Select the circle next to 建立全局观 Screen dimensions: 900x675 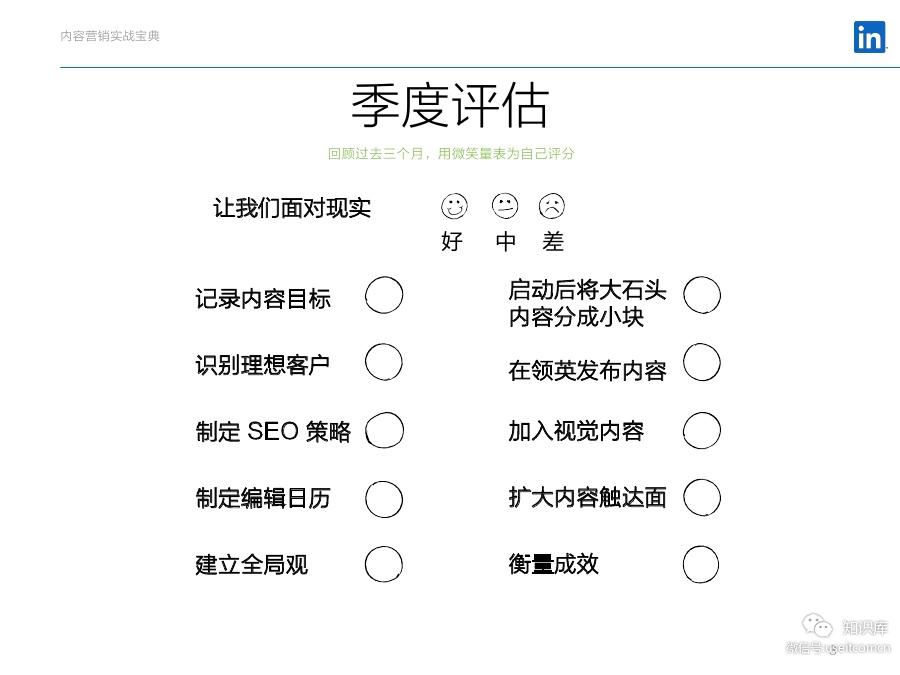[x=384, y=565]
